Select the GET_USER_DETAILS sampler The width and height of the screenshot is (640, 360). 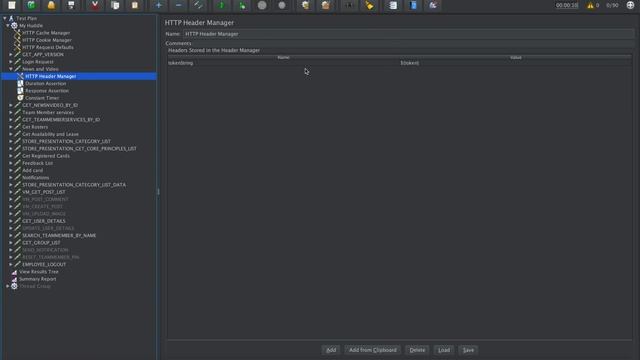[x=44, y=221]
